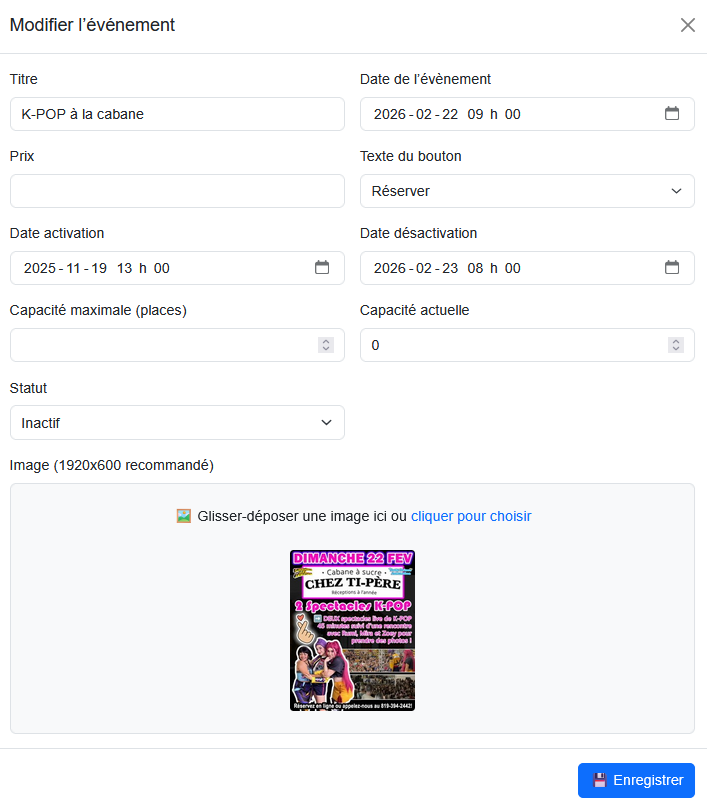Click into the empty Prix field
Screen dimensions: 707x805
pos(177,191)
